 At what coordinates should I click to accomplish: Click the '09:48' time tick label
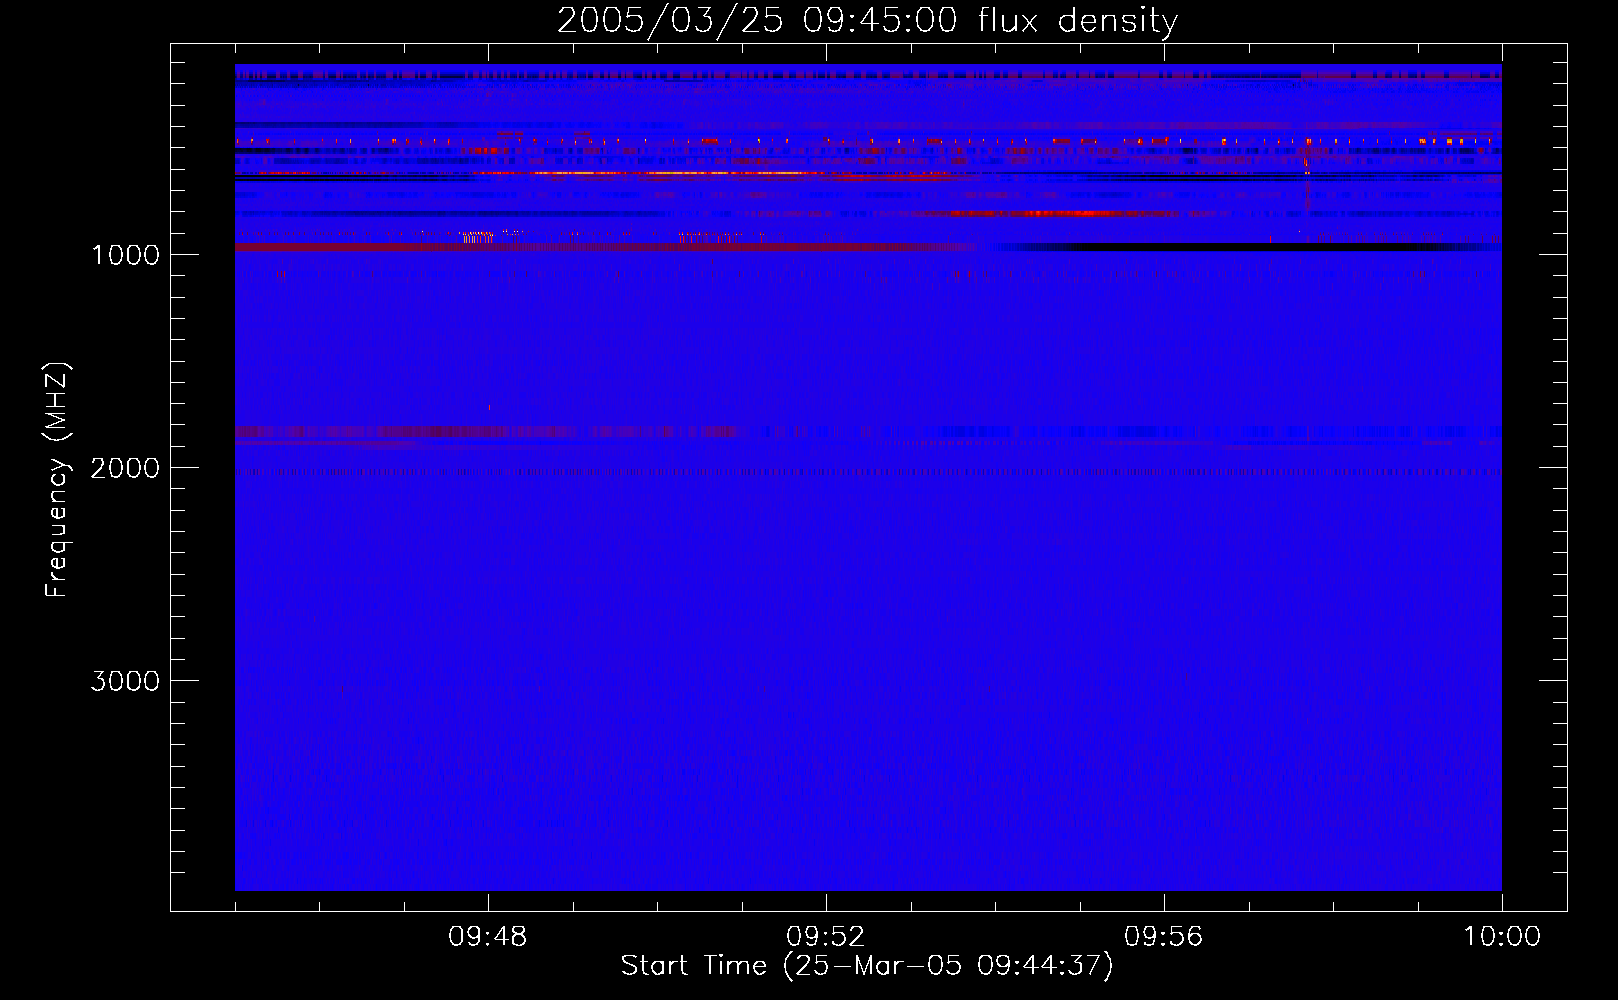coord(488,937)
